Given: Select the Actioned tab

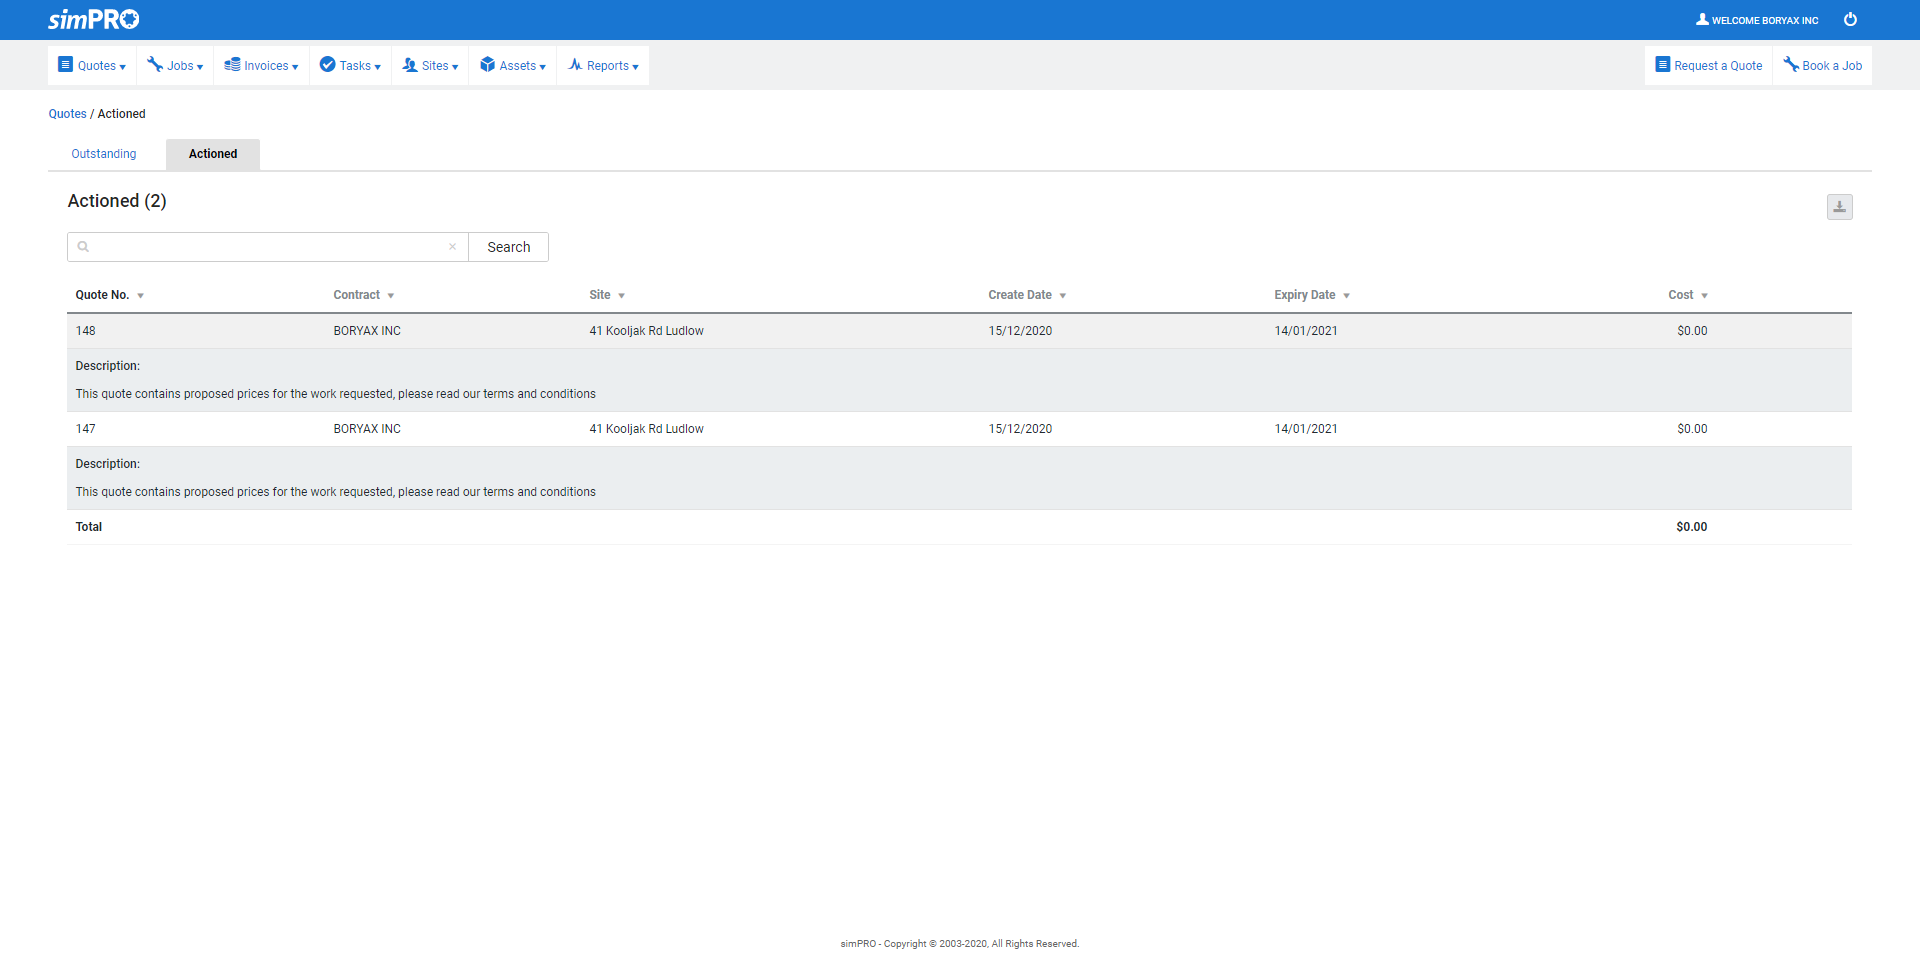Looking at the screenshot, I should 213,154.
